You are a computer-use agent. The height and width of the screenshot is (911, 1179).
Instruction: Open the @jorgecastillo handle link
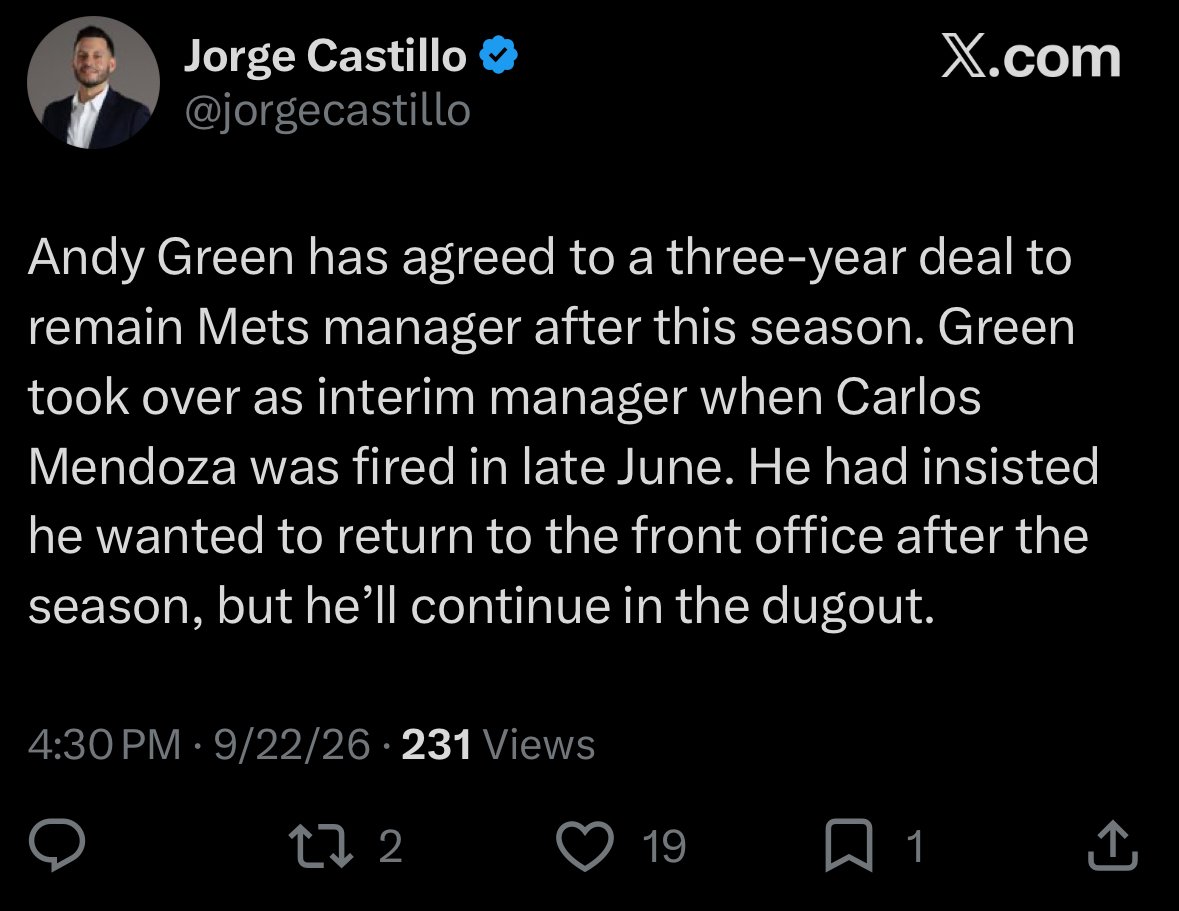pos(328,112)
